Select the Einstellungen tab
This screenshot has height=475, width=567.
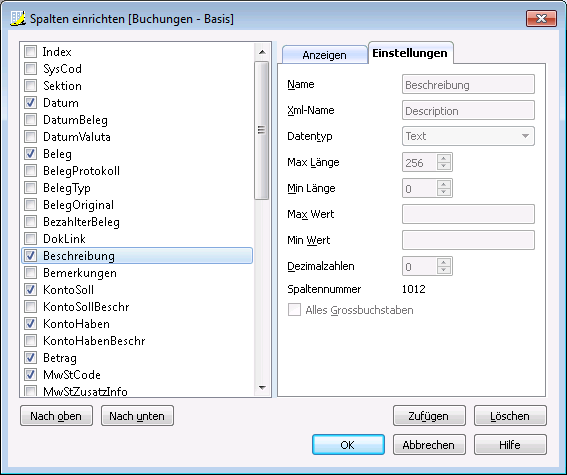point(410,53)
